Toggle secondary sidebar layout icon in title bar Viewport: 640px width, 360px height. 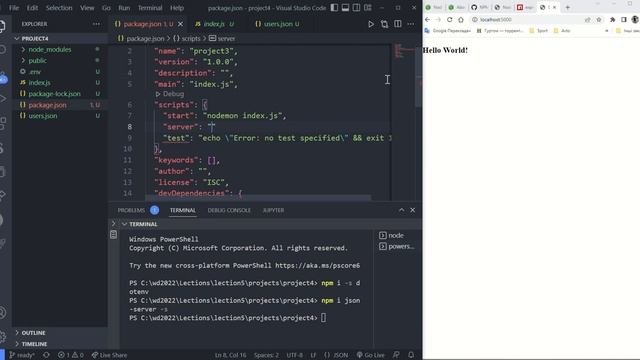[356, 8]
